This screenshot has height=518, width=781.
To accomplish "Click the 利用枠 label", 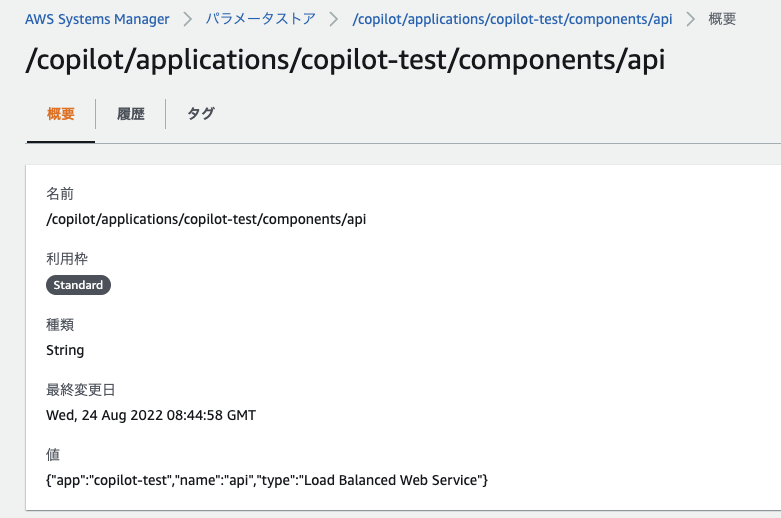I will click(x=67, y=259).
